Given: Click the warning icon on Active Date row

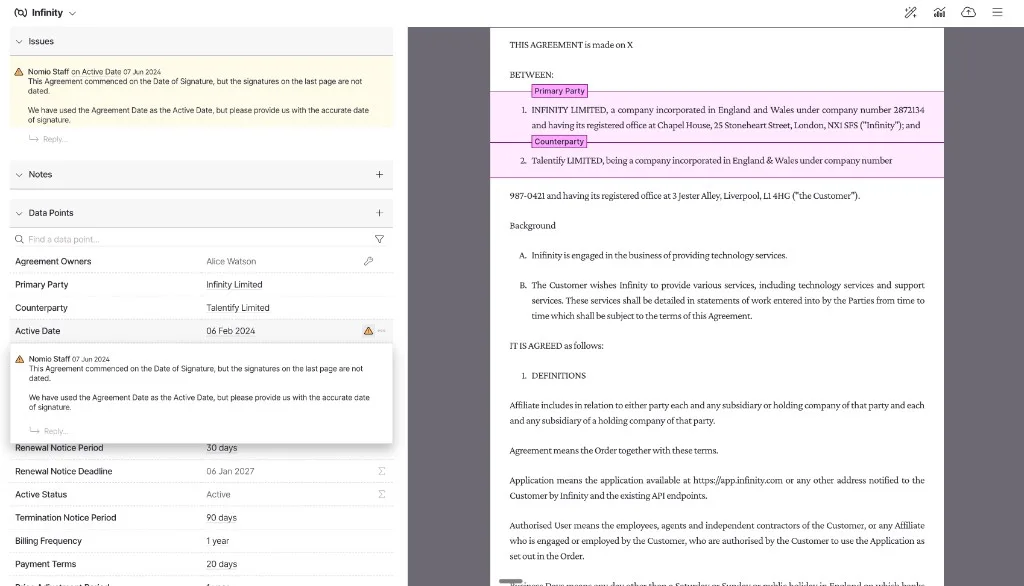Looking at the screenshot, I should pyautogui.click(x=368, y=331).
